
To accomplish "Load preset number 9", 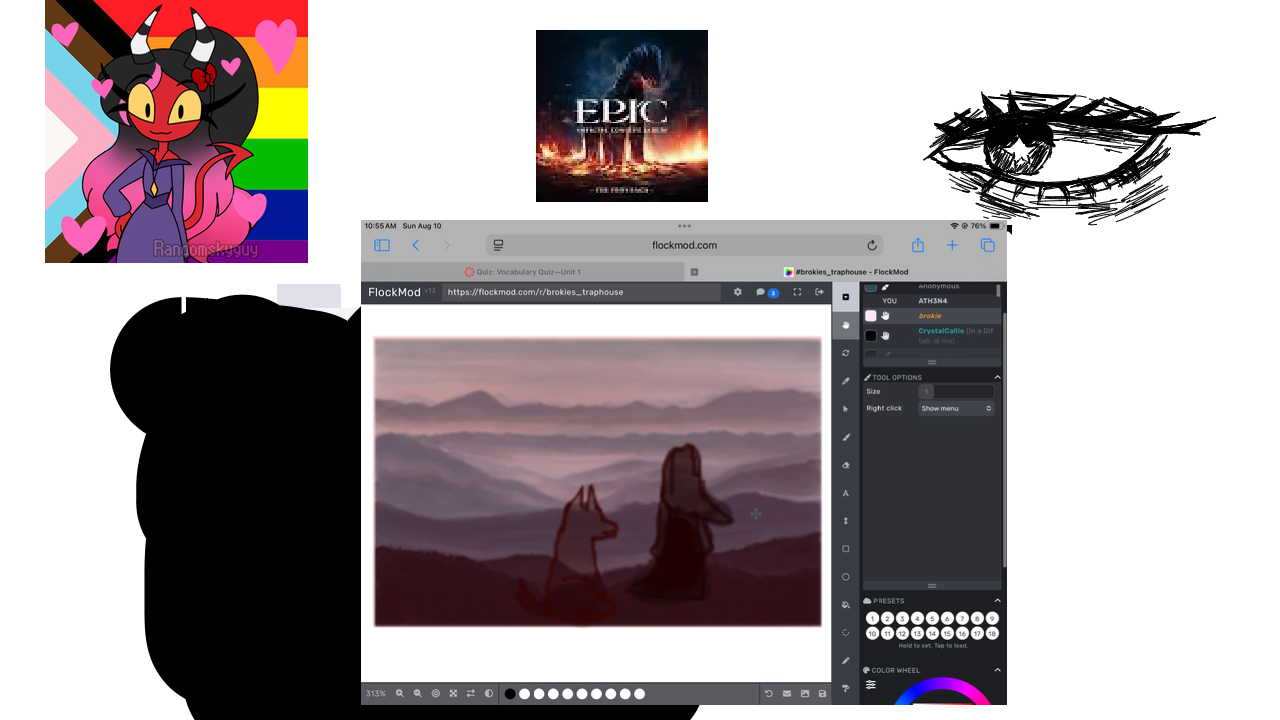I will click(992, 618).
